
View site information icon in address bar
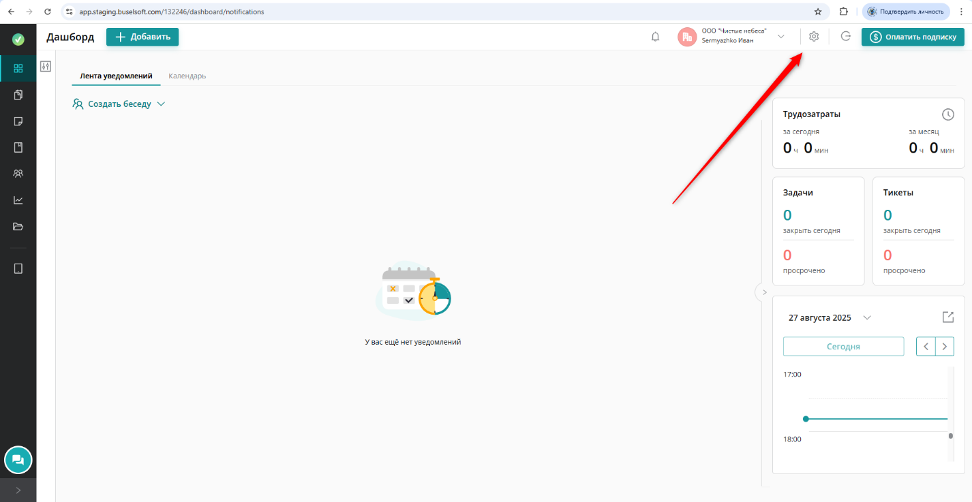[x=69, y=11]
